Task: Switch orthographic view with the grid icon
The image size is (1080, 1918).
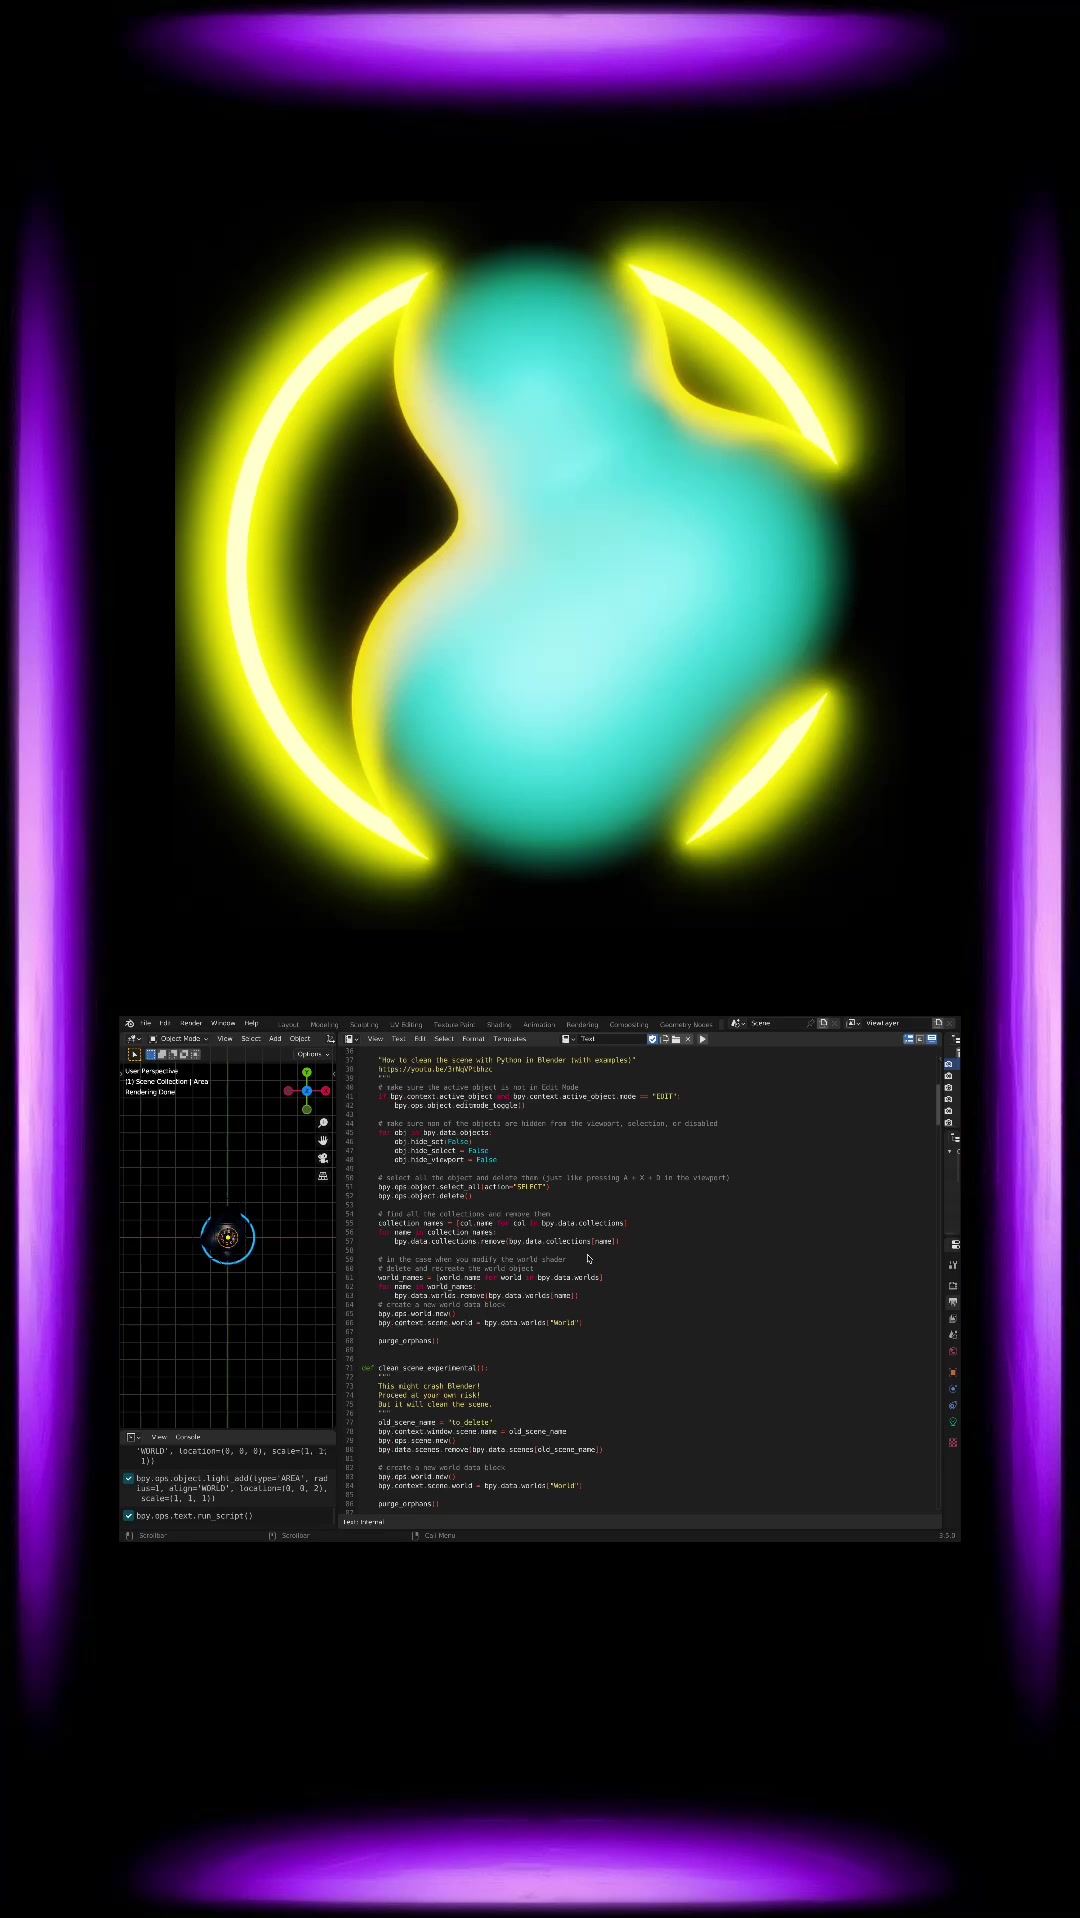Action: (x=323, y=1176)
